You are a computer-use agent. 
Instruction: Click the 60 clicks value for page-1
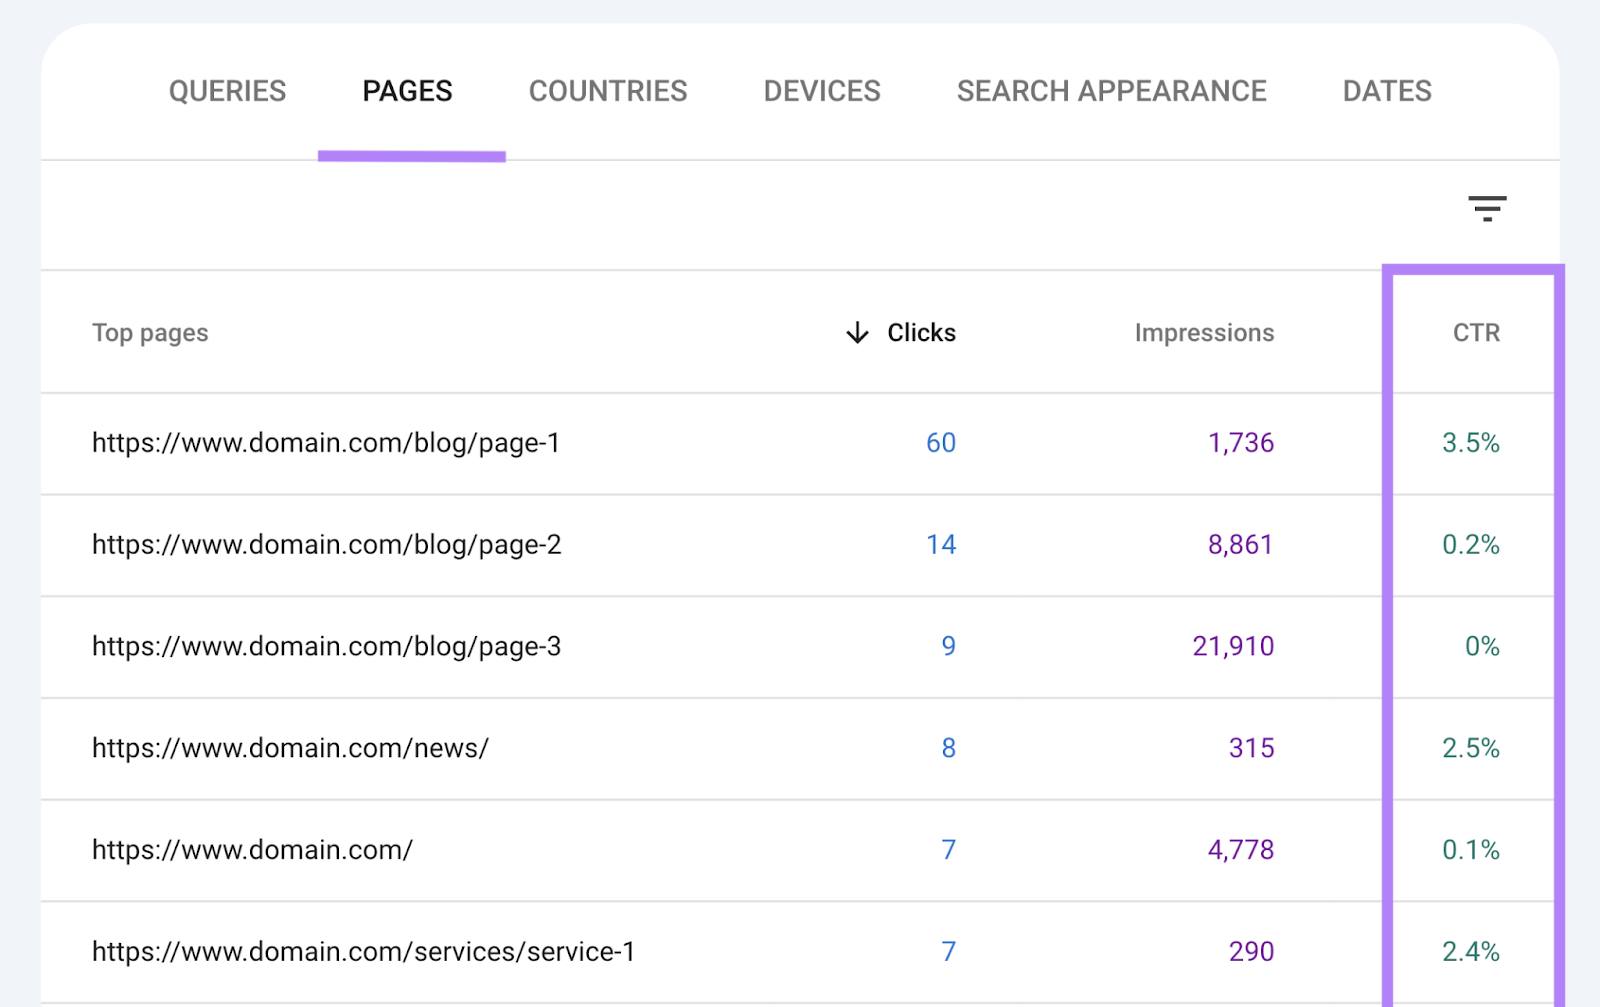[940, 443]
